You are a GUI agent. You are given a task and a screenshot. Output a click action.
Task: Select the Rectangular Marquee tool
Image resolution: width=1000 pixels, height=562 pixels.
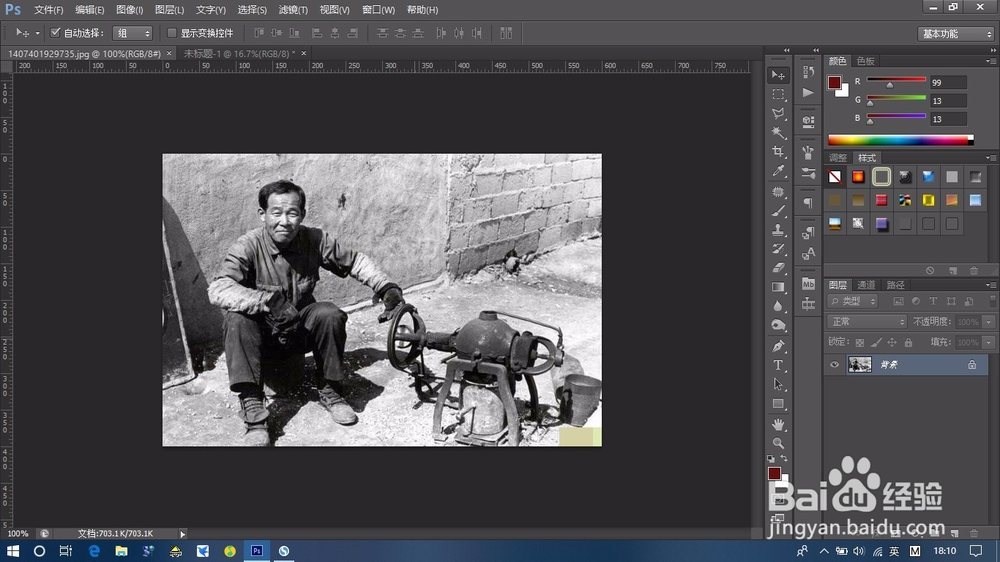point(778,94)
